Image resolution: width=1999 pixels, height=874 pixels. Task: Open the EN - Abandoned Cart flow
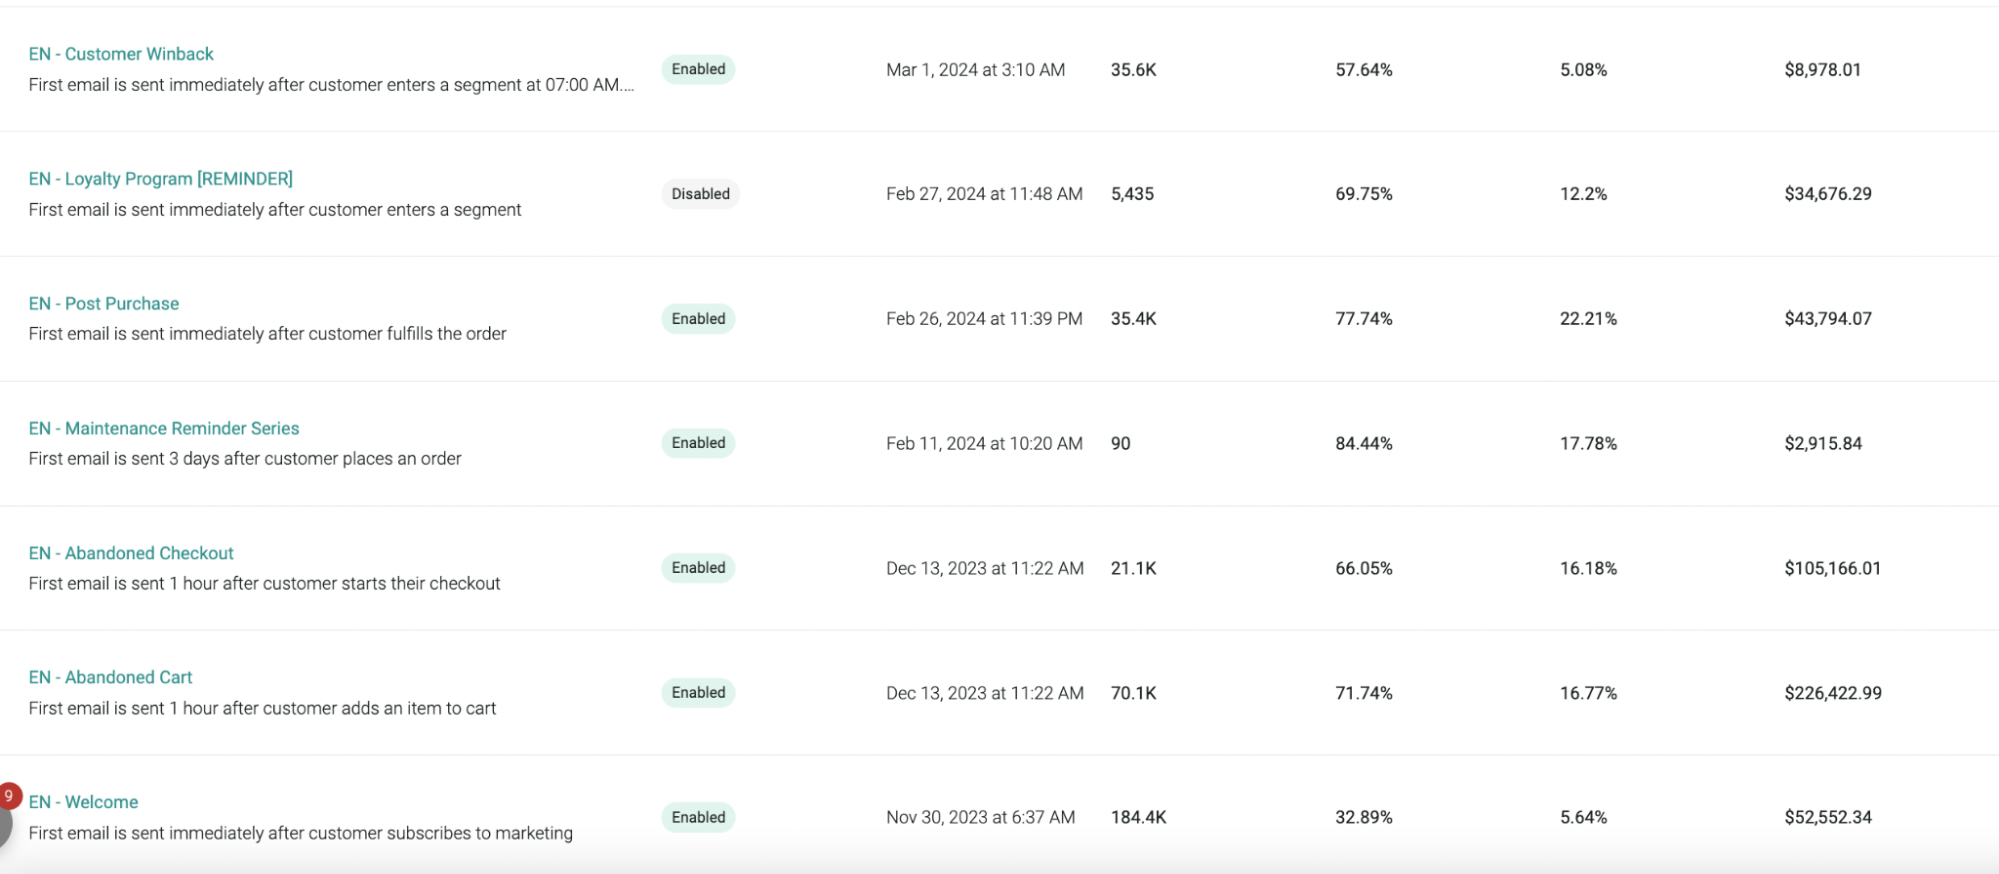[x=110, y=678]
